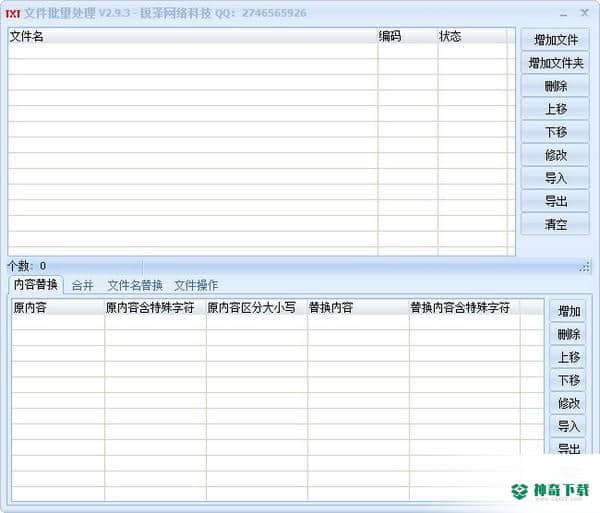Click the 编码 column header

[x=408, y=36]
